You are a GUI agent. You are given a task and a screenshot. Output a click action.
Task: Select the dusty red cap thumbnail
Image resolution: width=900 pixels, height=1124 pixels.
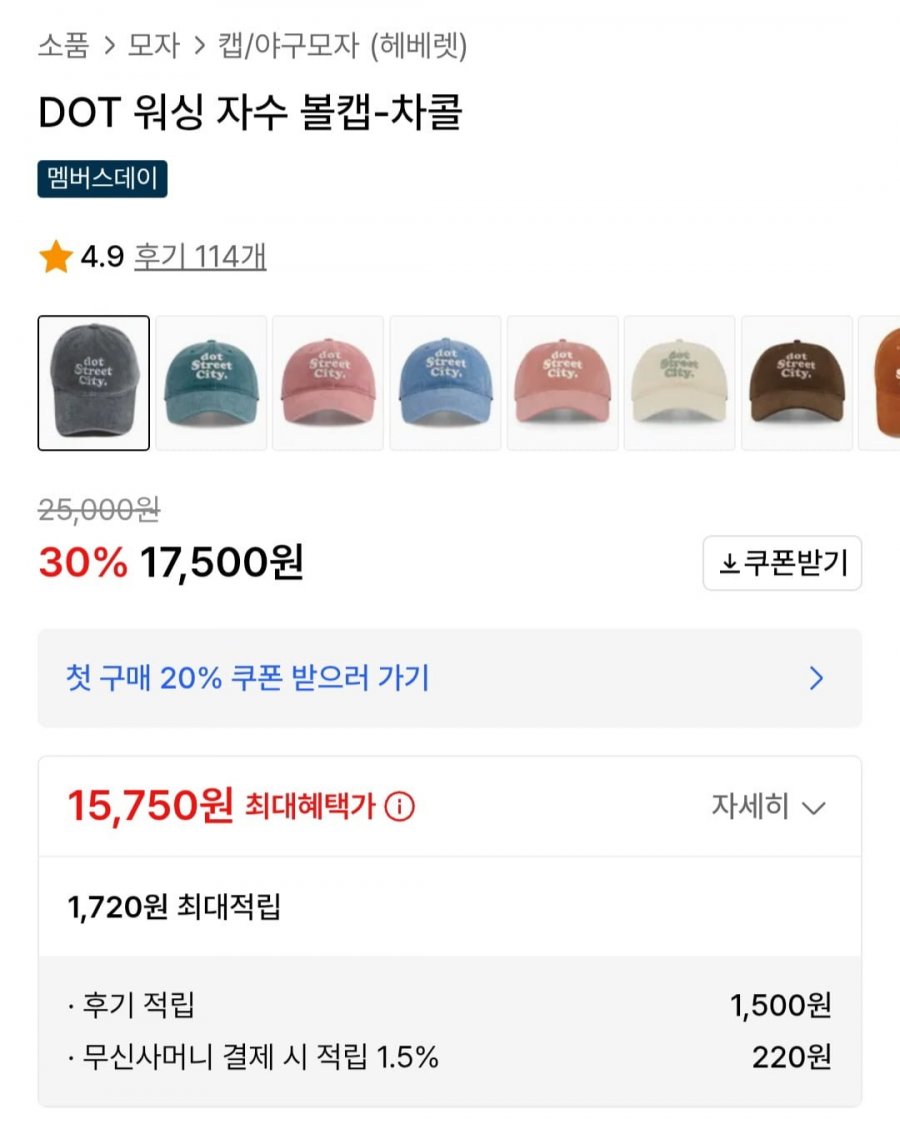[x=328, y=383]
